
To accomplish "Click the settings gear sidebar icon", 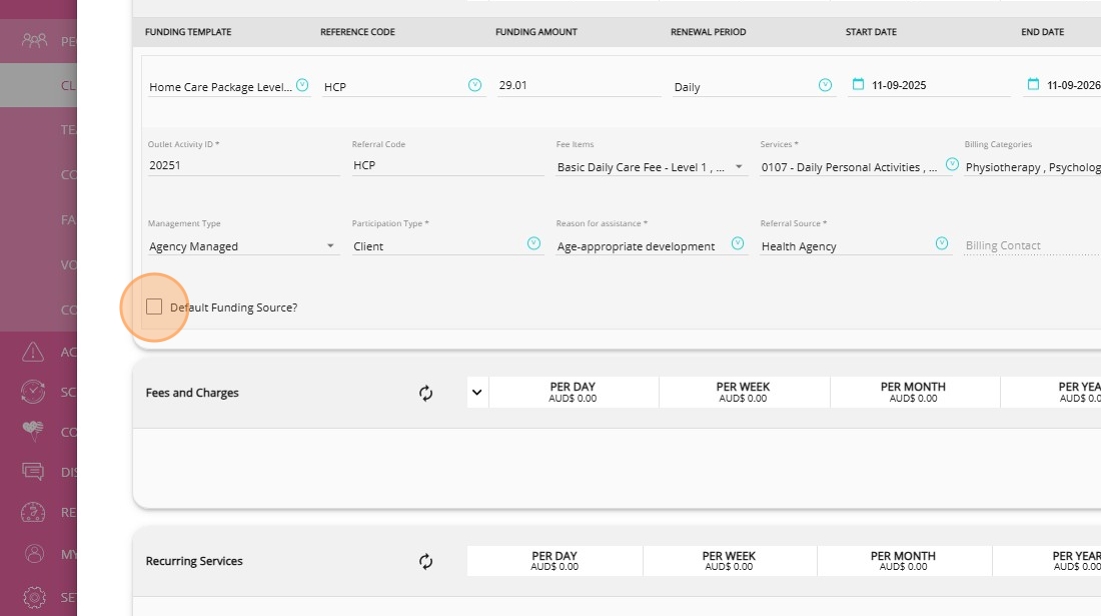I will coord(34,597).
